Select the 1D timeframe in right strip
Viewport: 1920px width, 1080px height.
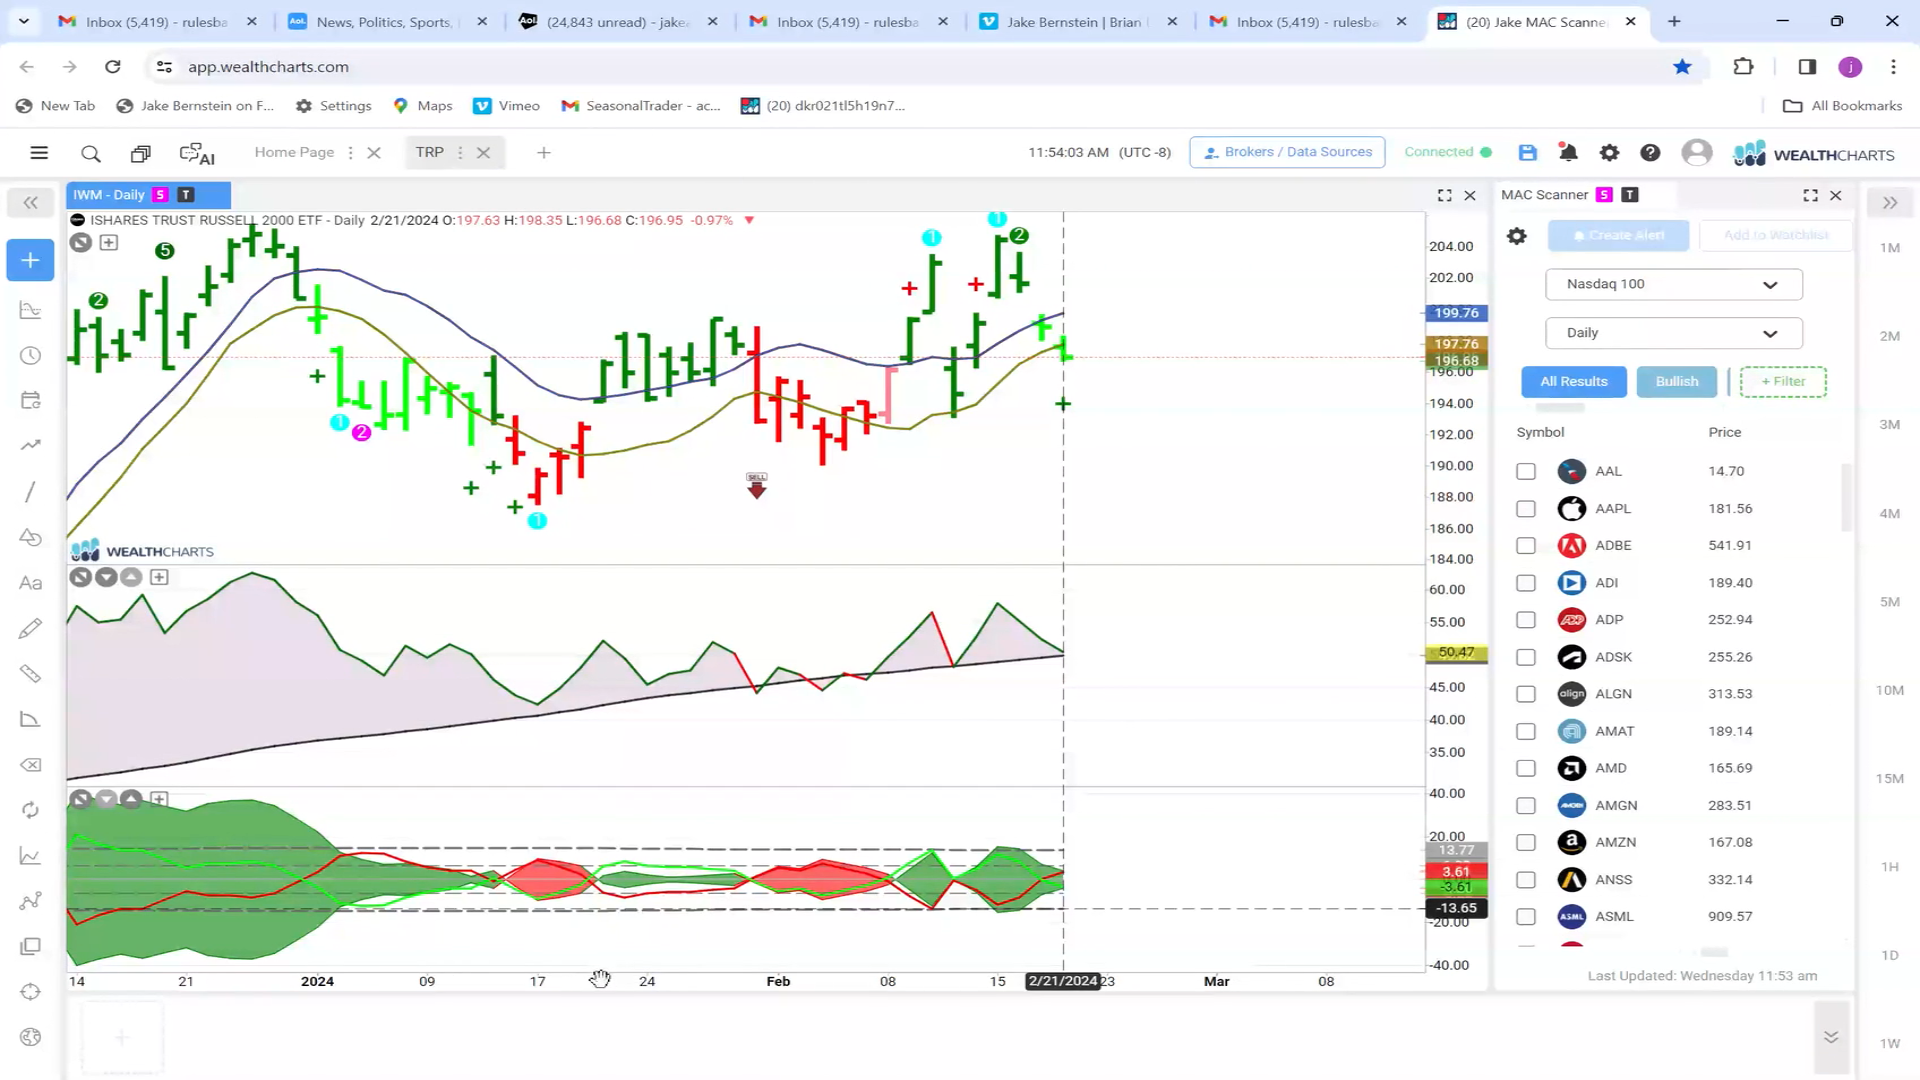tap(1890, 955)
